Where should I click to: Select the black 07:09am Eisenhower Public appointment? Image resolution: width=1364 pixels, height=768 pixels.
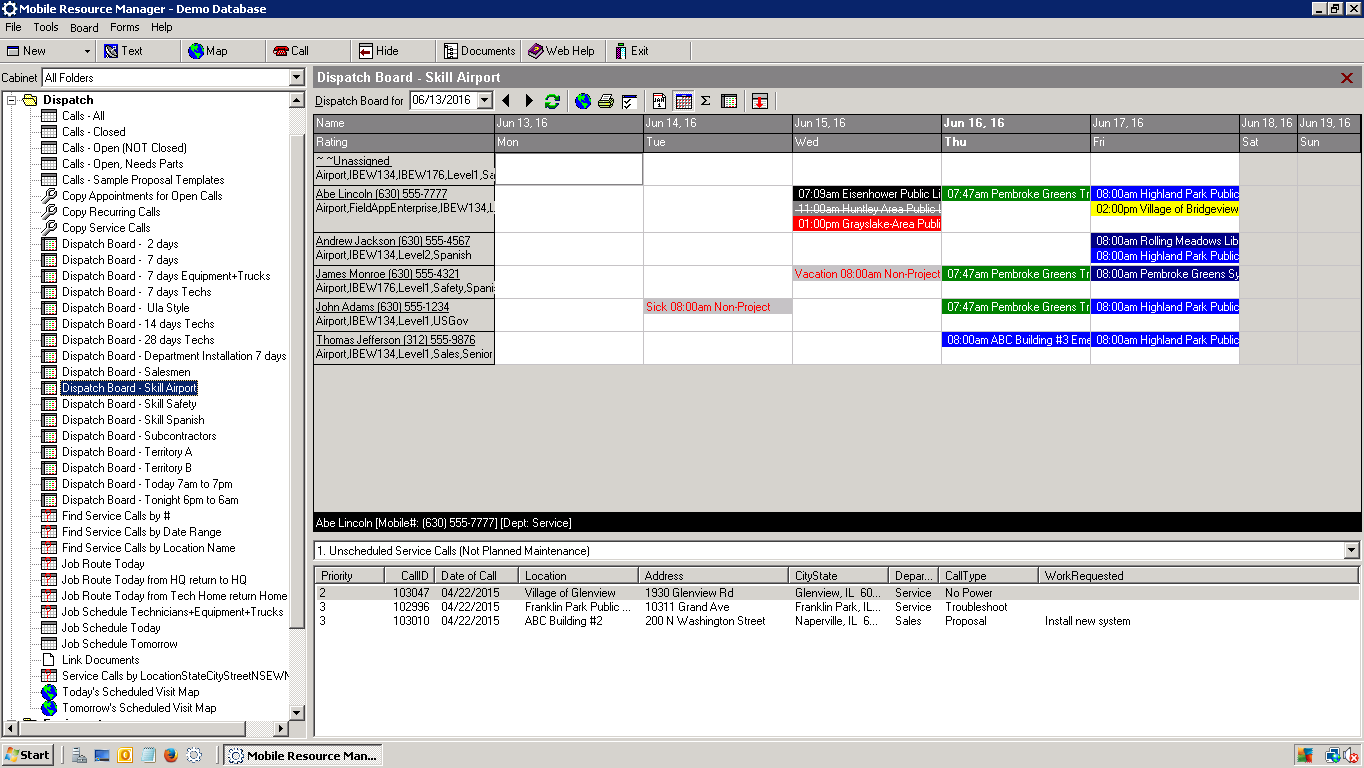click(867, 194)
